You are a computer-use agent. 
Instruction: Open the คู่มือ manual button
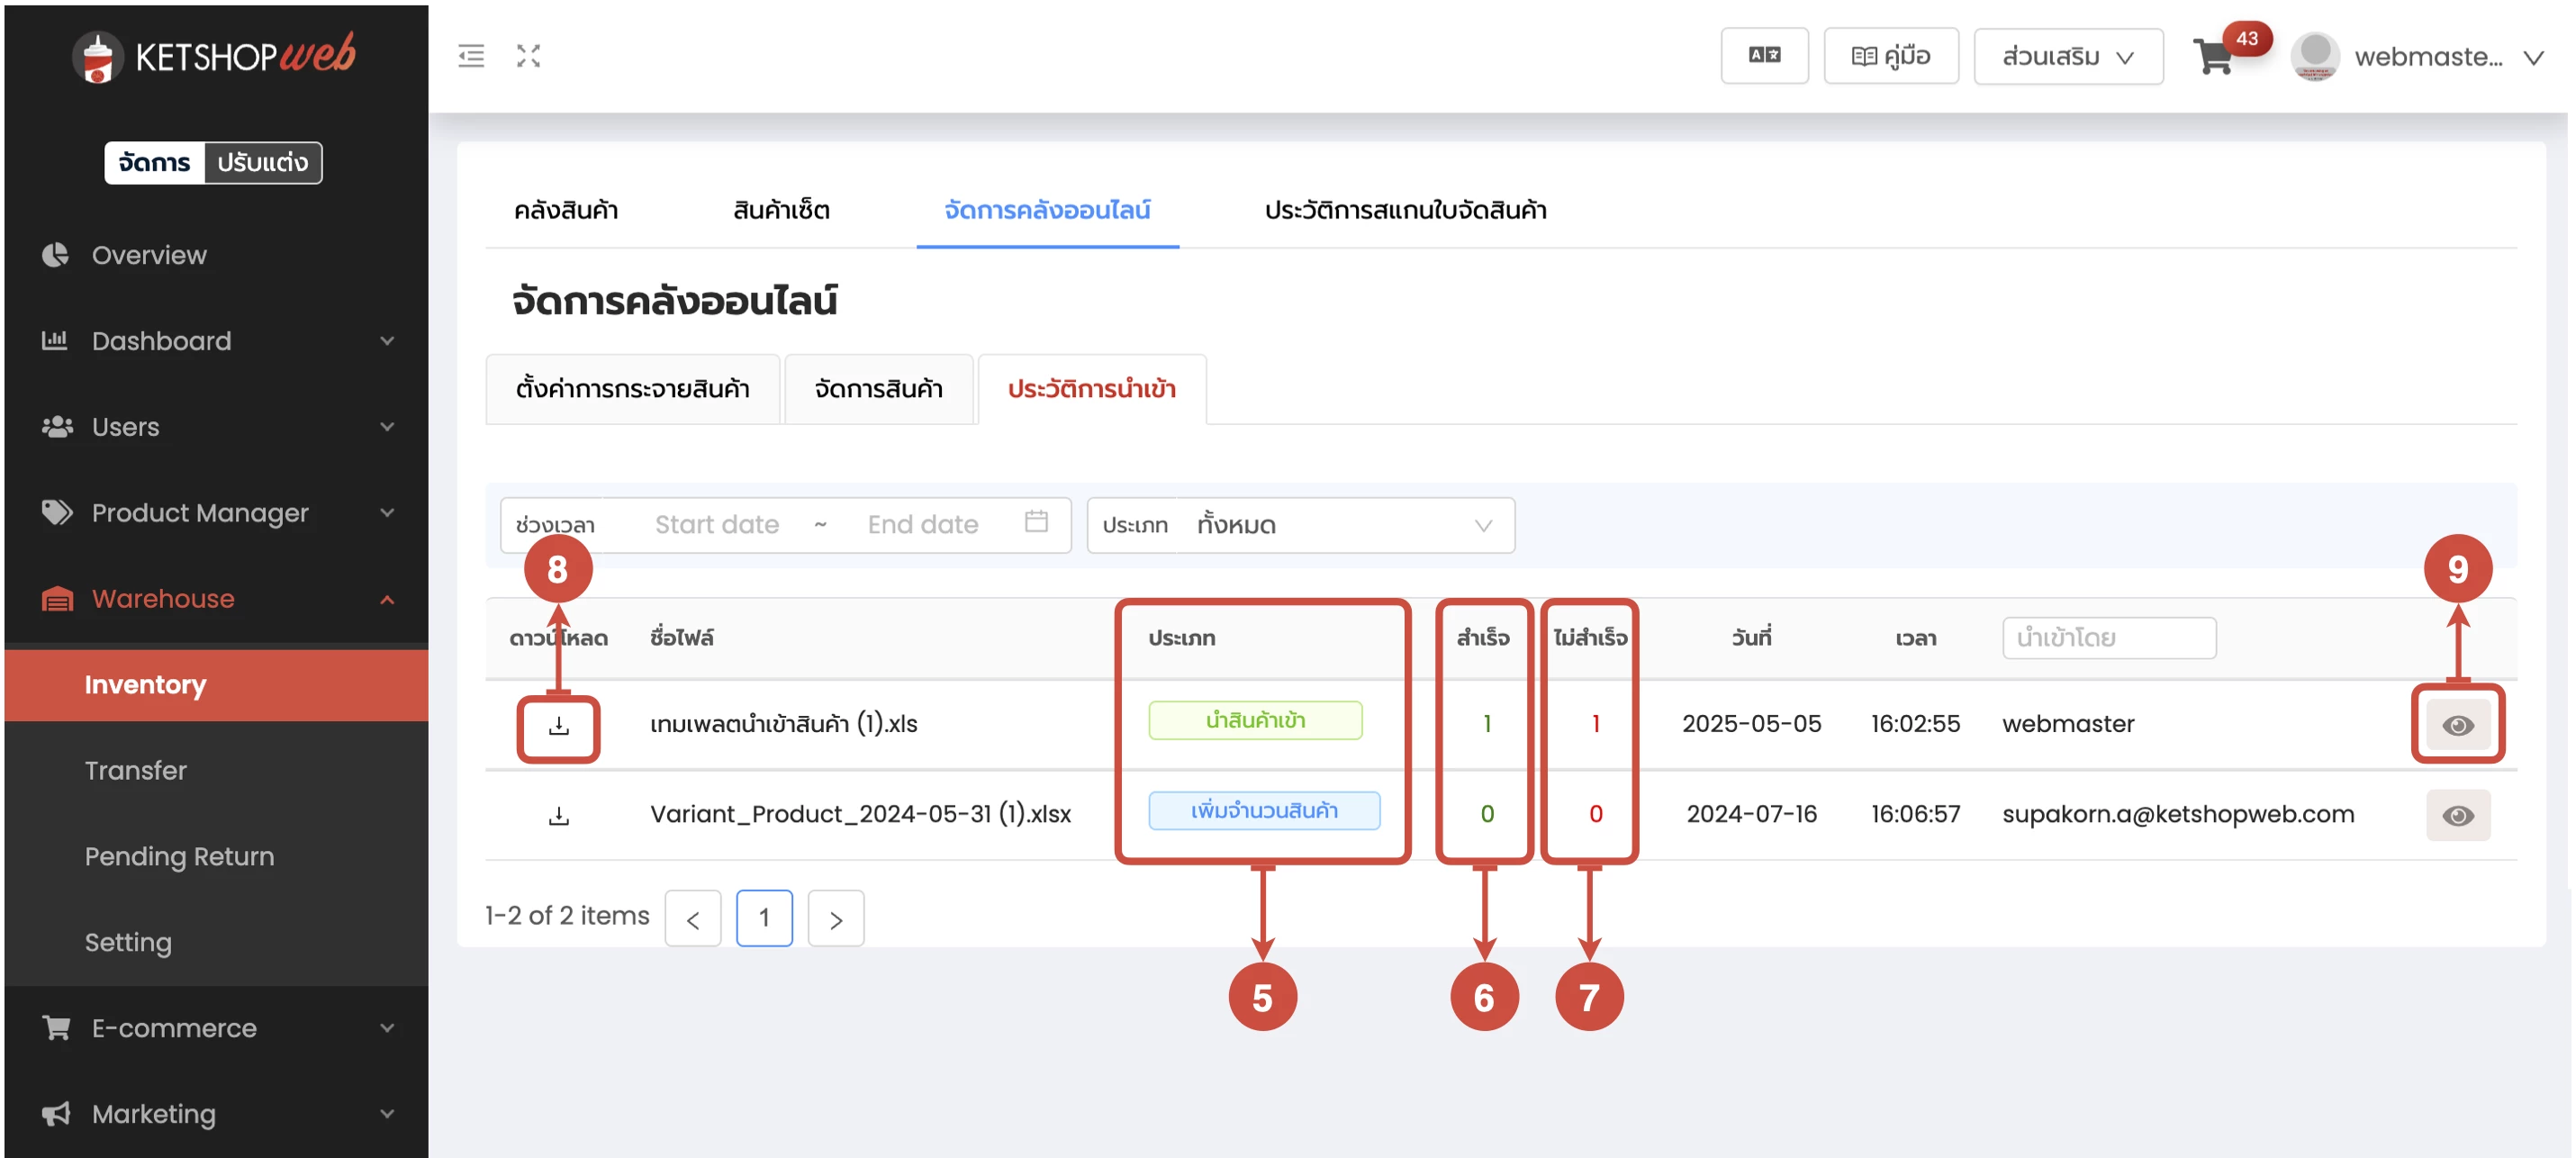pyautogui.click(x=1890, y=56)
